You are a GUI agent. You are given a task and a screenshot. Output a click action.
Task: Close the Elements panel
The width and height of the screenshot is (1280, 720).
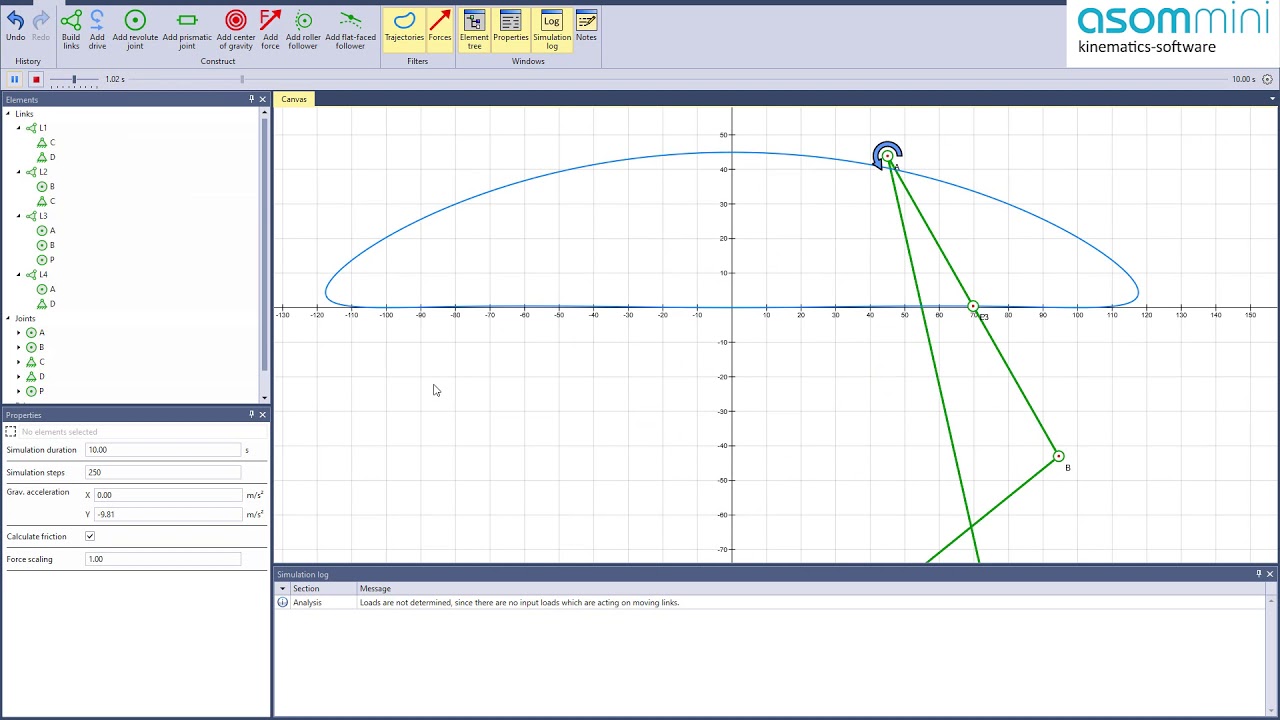263,99
